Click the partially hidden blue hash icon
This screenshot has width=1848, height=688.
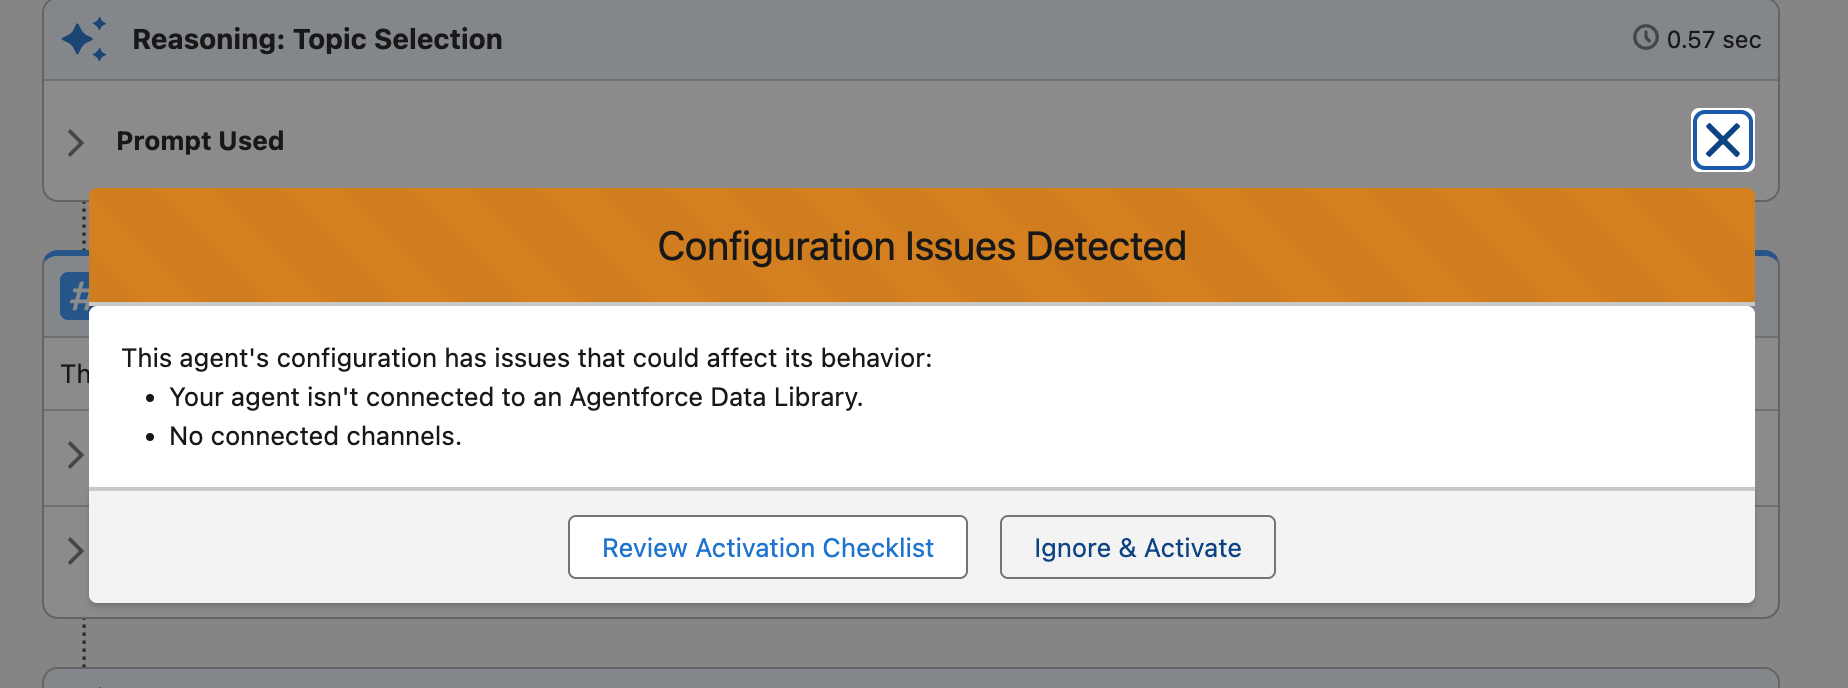point(75,296)
